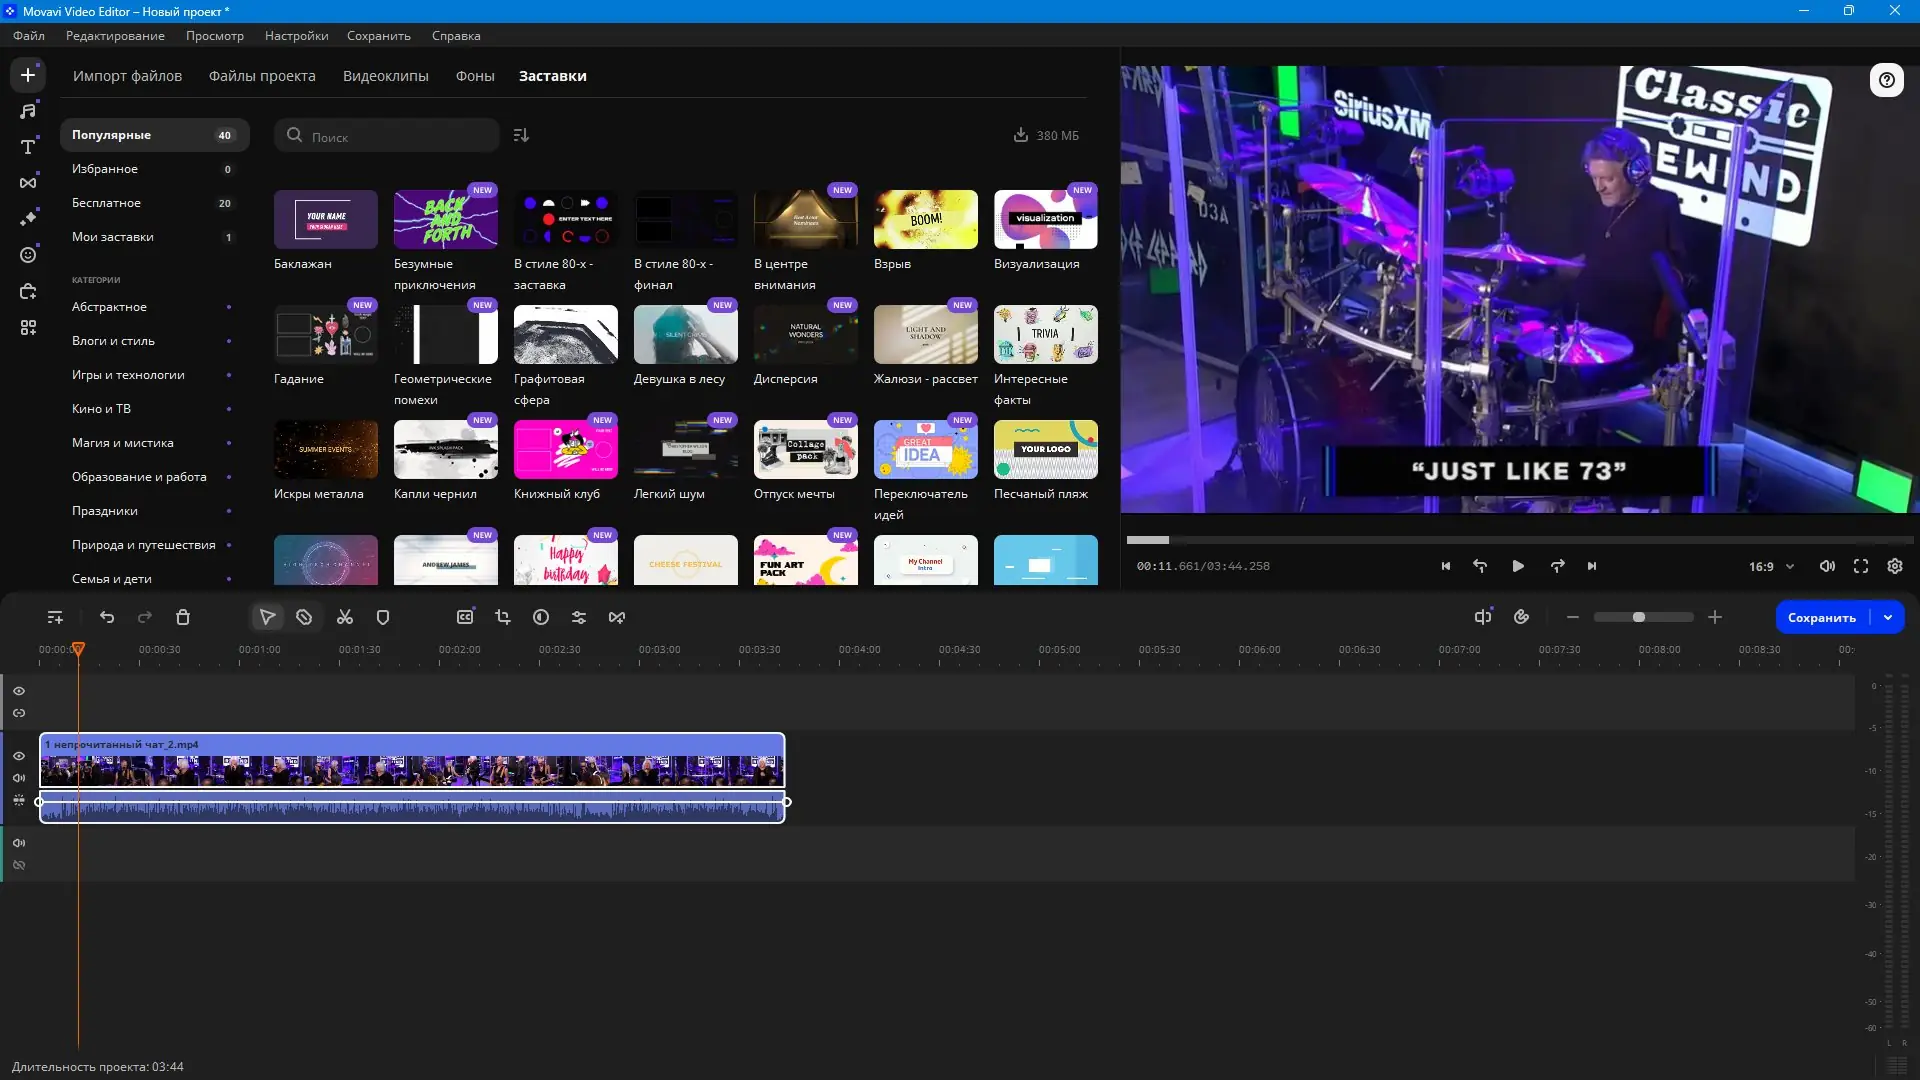Open color adjustments tool in toolbar
This screenshot has width=1920, height=1080.
pyautogui.click(x=541, y=618)
